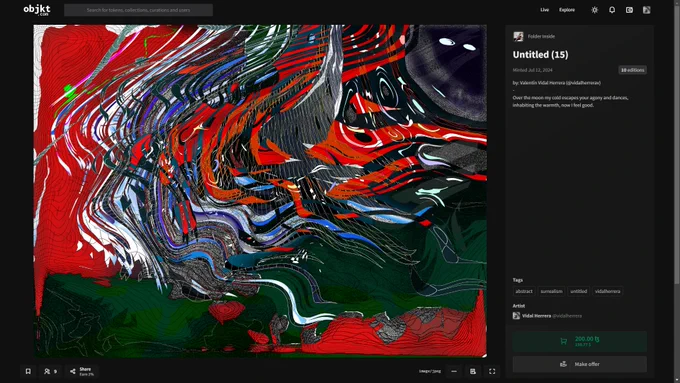Image resolution: width=680 pixels, height=383 pixels.
Task: Select the untitled tag
Action: (x=579, y=291)
